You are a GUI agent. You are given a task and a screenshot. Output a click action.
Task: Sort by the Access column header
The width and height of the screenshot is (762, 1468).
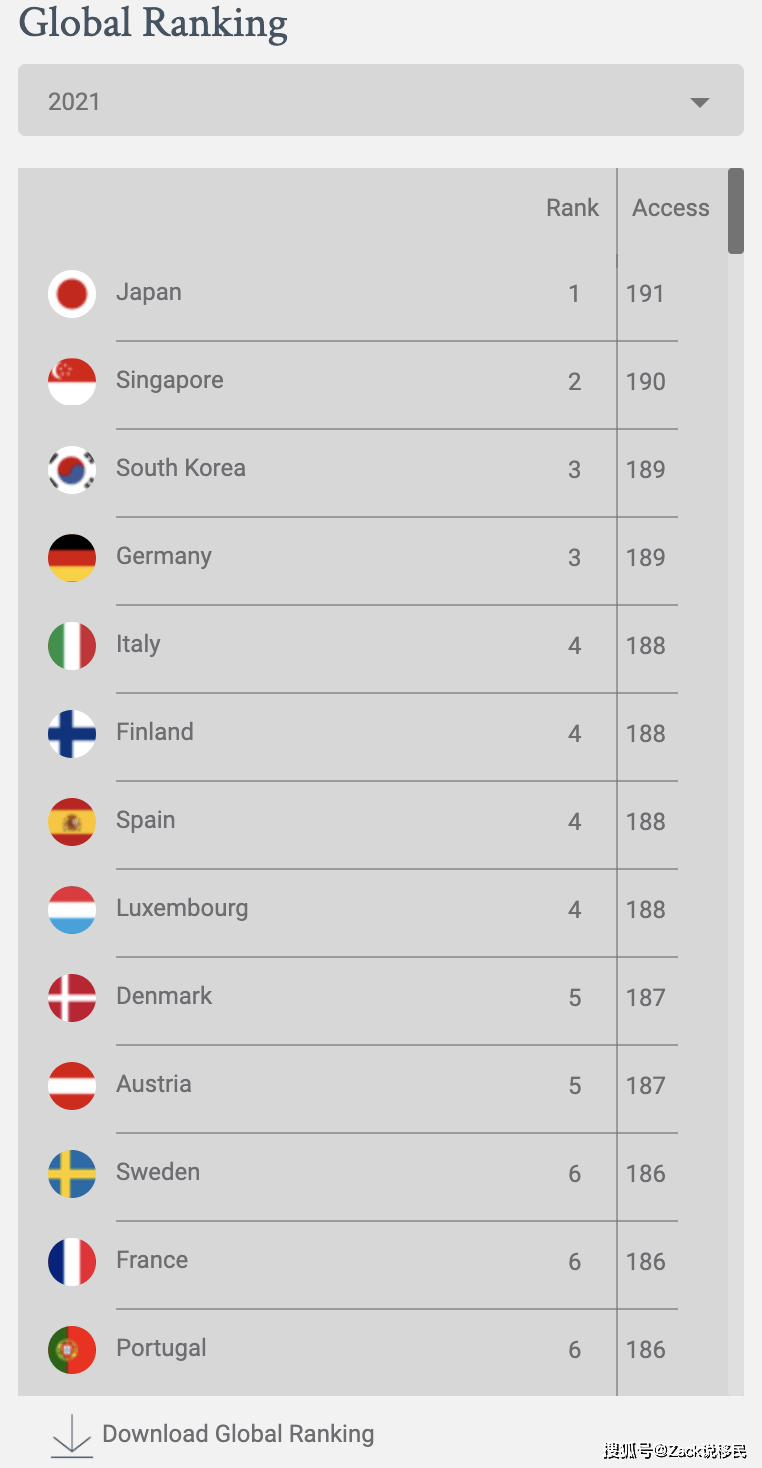pyautogui.click(x=671, y=208)
